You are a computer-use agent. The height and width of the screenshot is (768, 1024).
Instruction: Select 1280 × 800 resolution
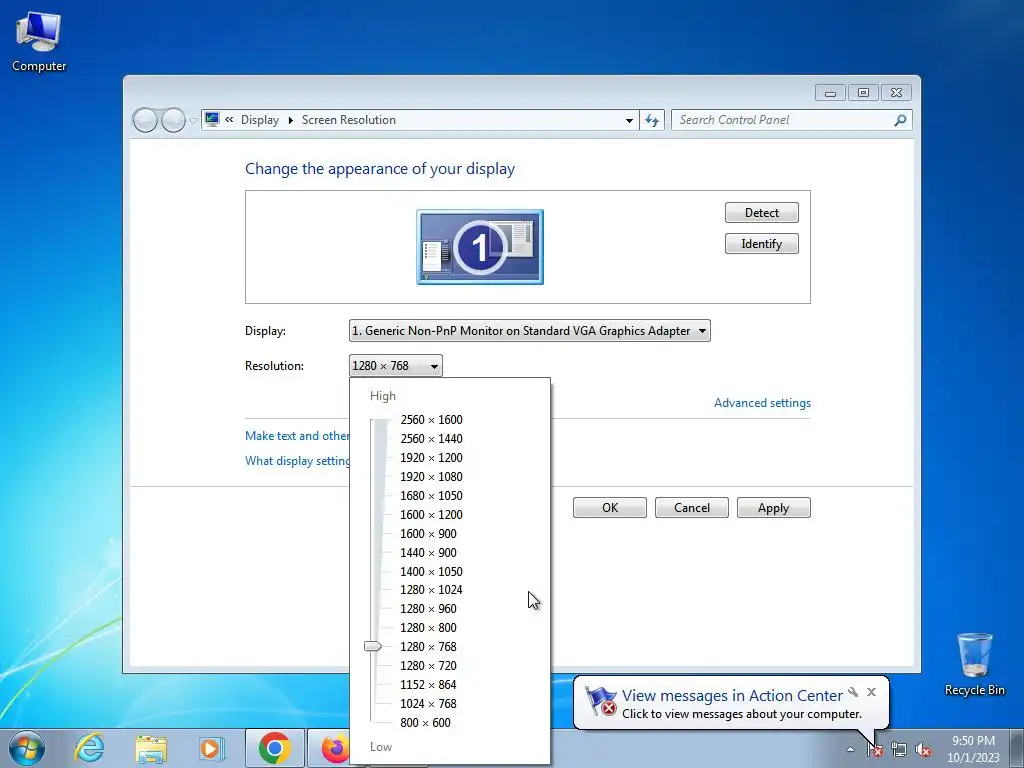coord(428,628)
